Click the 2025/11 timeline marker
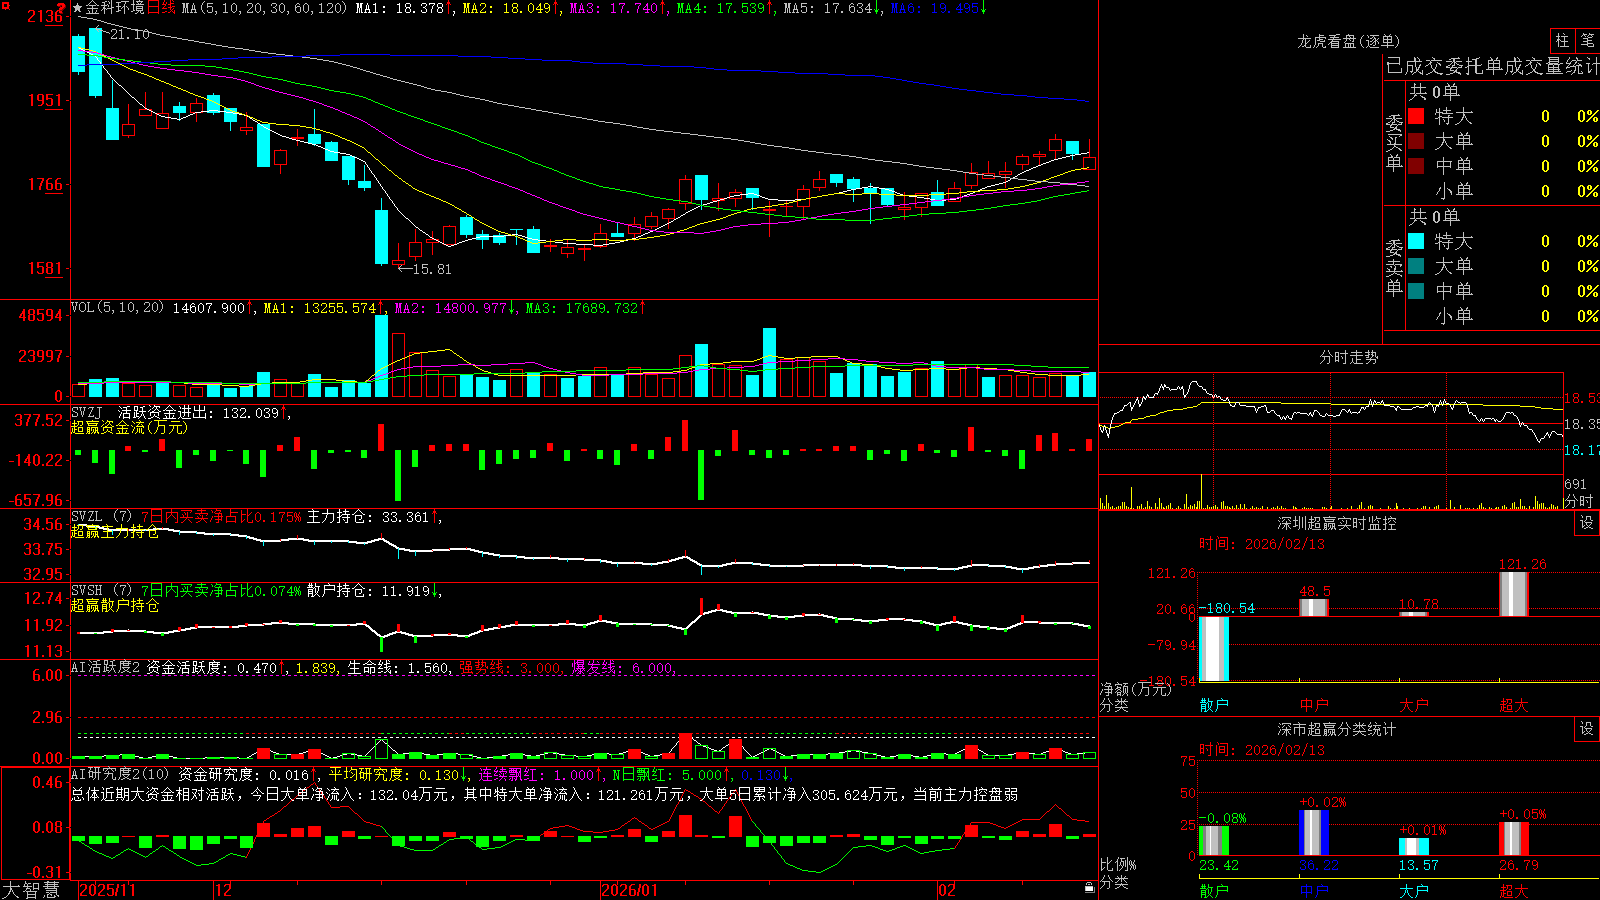The image size is (1600, 900). click(x=107, y=890)
